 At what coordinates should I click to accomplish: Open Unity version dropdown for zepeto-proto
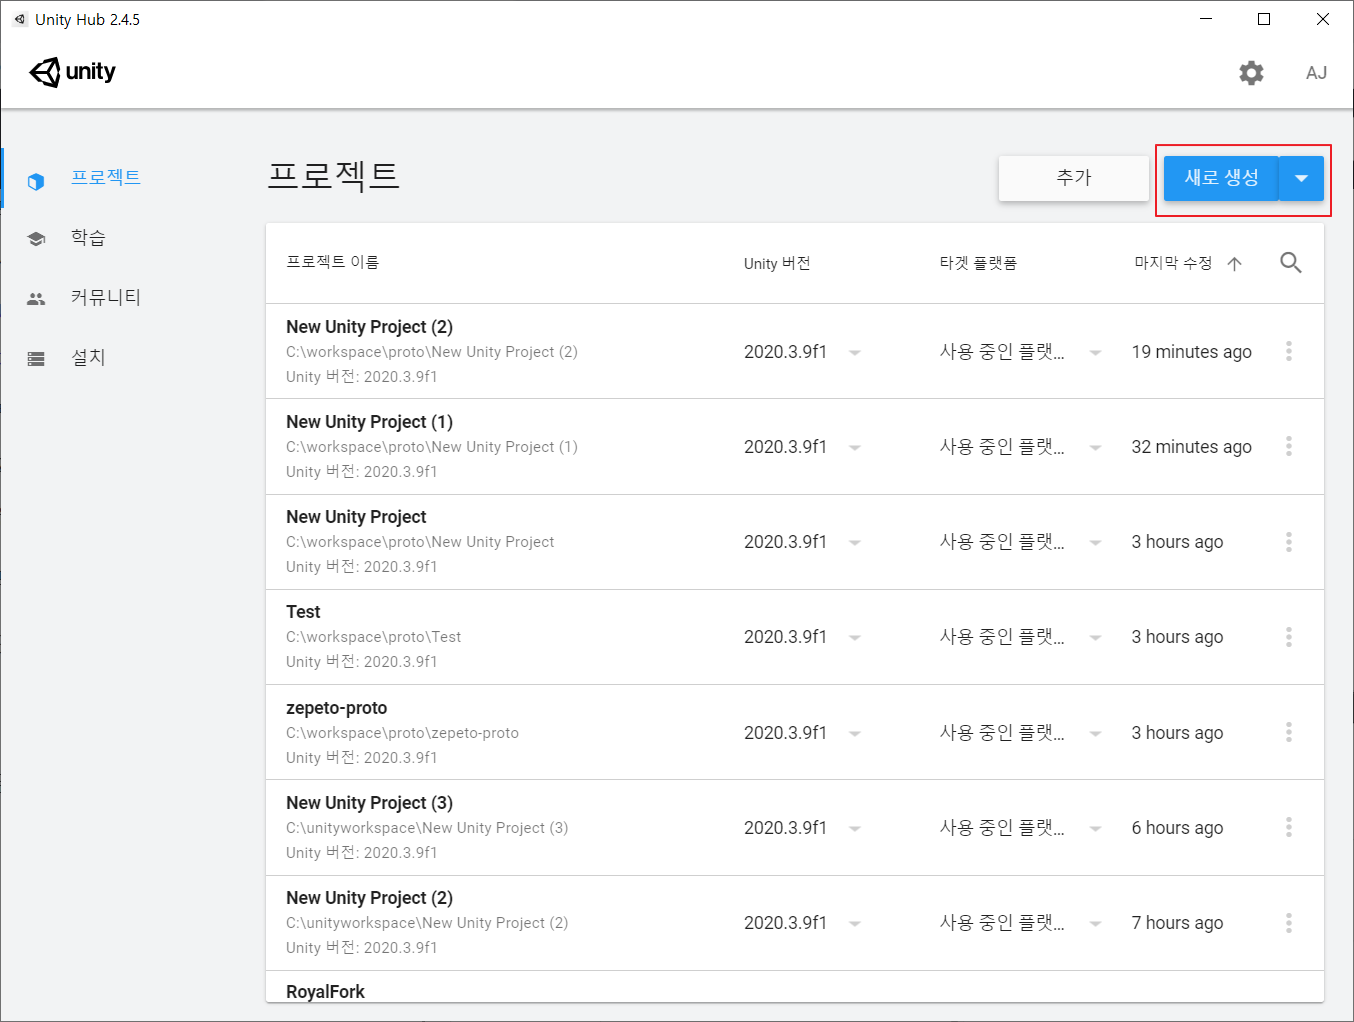coord(855,733)
